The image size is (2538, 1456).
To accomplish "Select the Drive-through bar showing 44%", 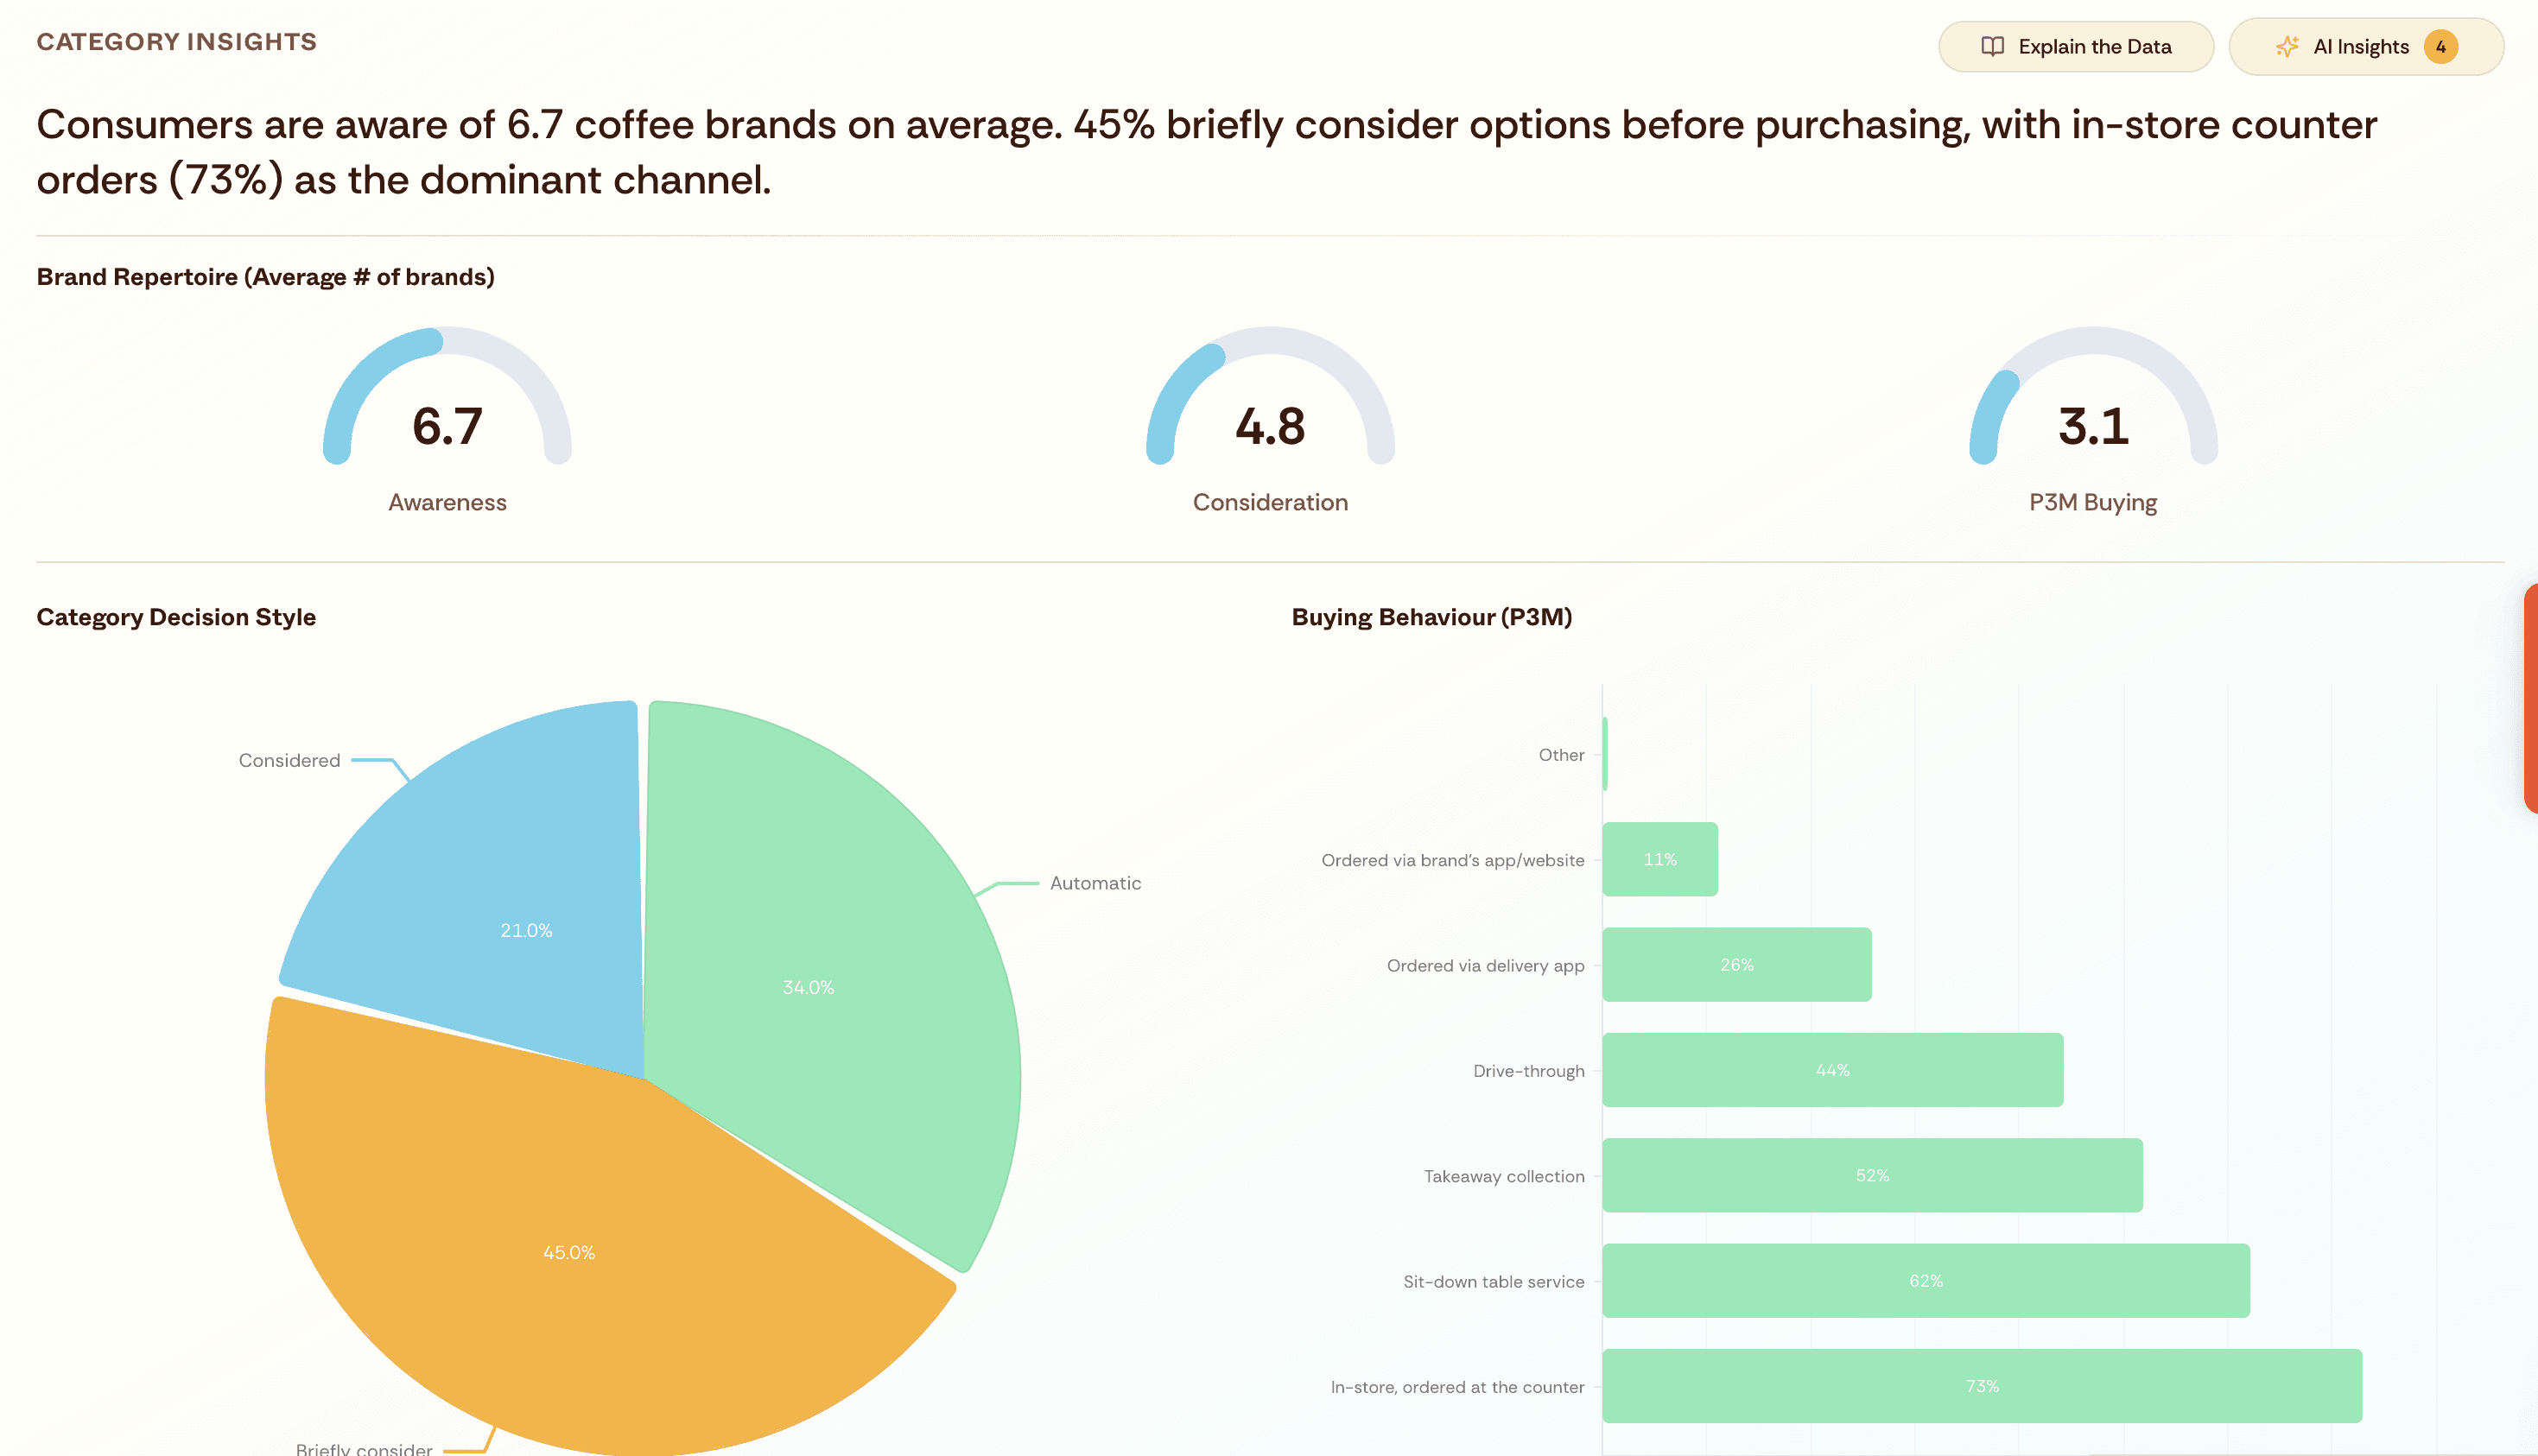I will pos(1832,1070).
